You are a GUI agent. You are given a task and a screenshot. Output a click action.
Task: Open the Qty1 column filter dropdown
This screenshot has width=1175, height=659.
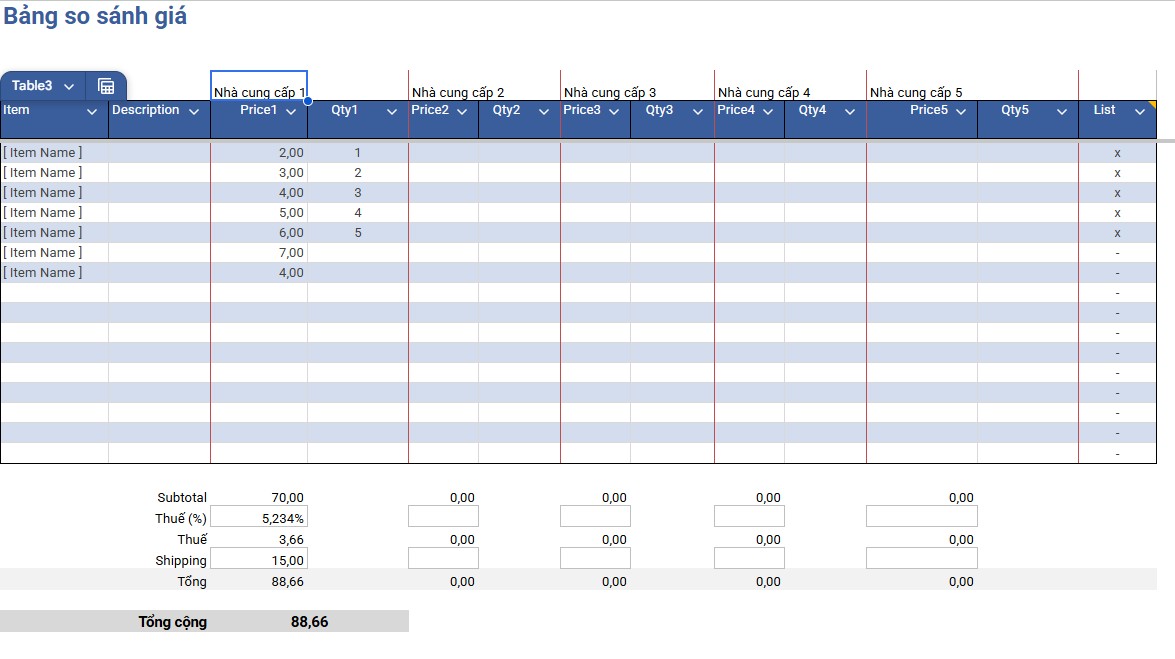(x=392, y=112)
